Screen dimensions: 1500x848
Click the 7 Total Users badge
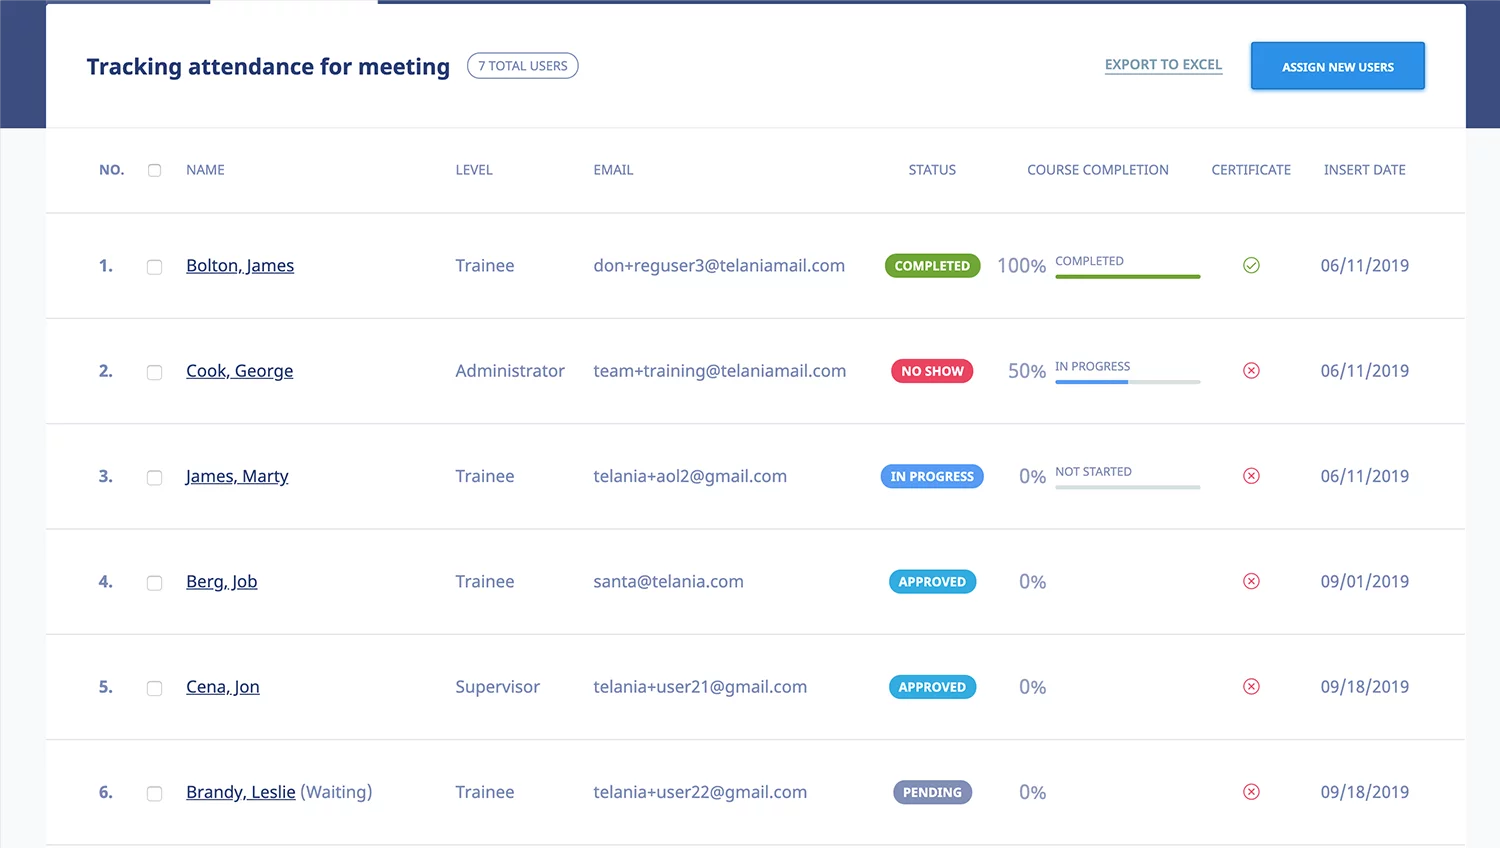coord(522,66)
